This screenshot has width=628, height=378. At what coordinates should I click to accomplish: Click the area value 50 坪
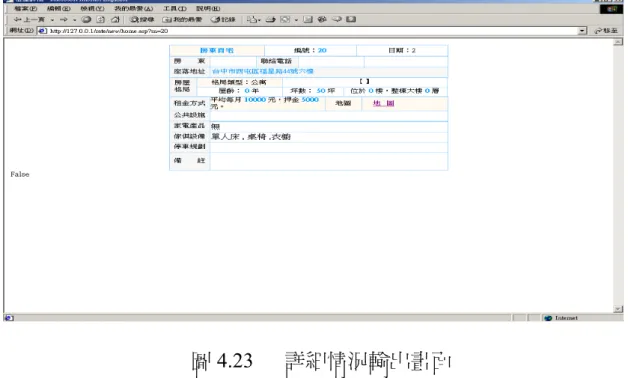click(x=326, y=91)
